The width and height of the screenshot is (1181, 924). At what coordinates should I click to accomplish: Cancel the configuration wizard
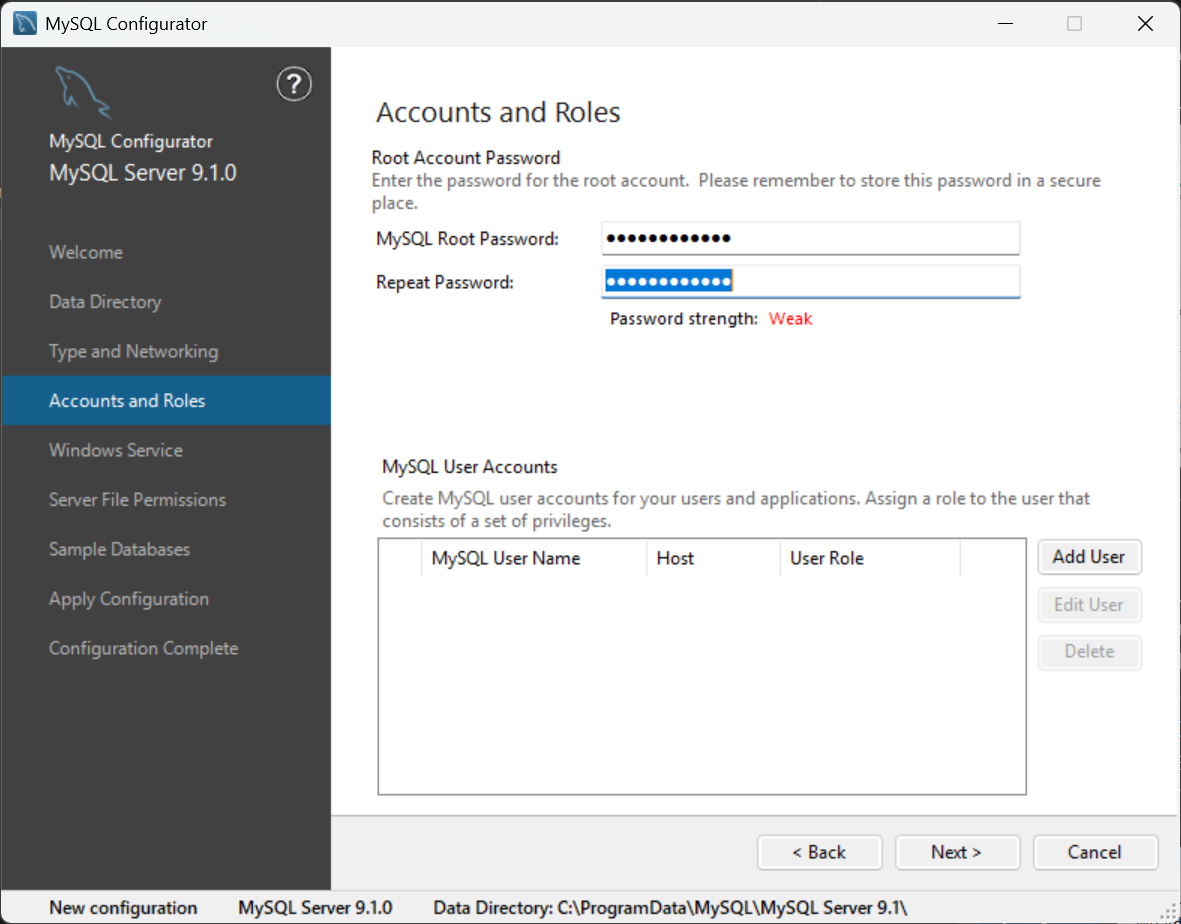(x=1095, y=852)
